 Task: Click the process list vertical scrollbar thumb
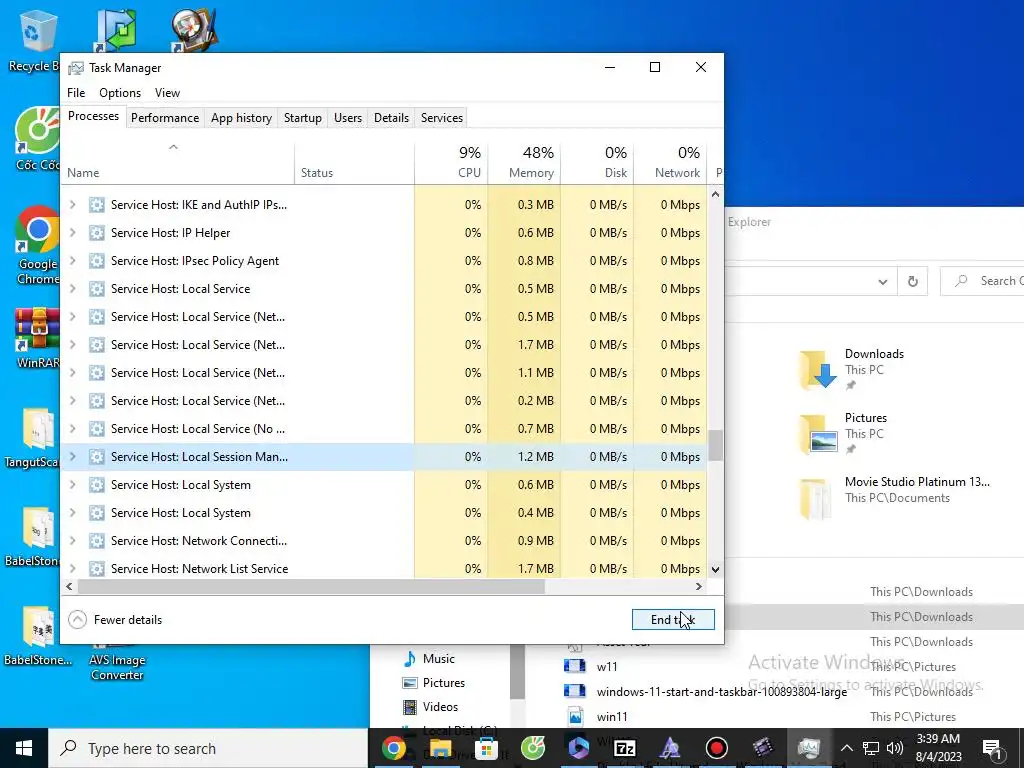tap(715, 445)
